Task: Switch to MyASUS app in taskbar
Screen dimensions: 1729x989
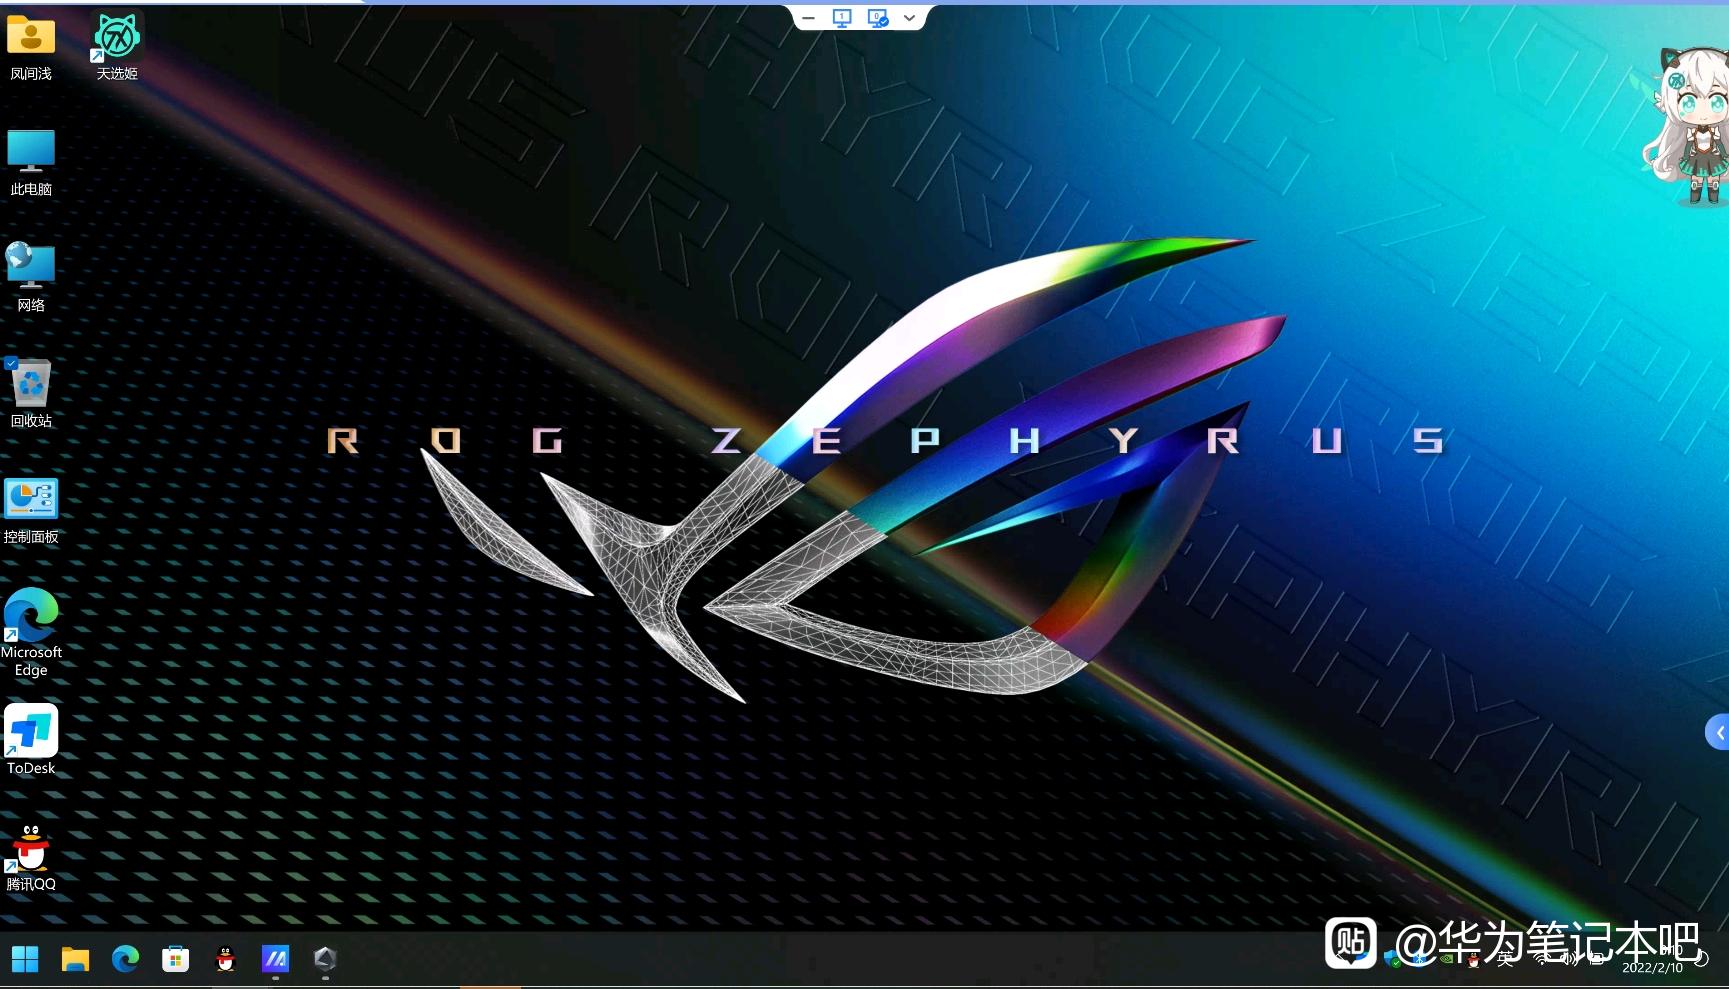Action: pos(275,959)
